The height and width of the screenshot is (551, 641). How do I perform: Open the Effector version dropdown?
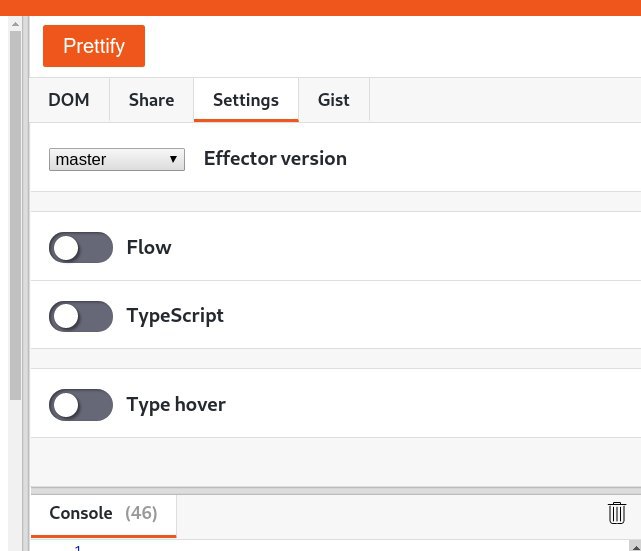point(117,159)
